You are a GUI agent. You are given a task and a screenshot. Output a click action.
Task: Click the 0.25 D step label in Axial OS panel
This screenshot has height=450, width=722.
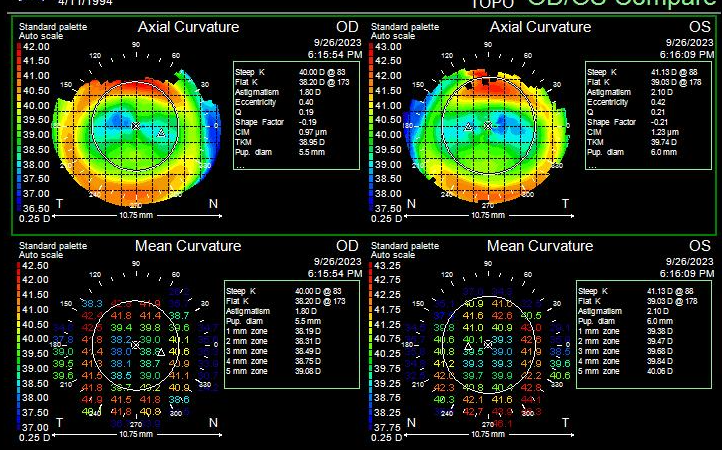click(x=386, y=219)
